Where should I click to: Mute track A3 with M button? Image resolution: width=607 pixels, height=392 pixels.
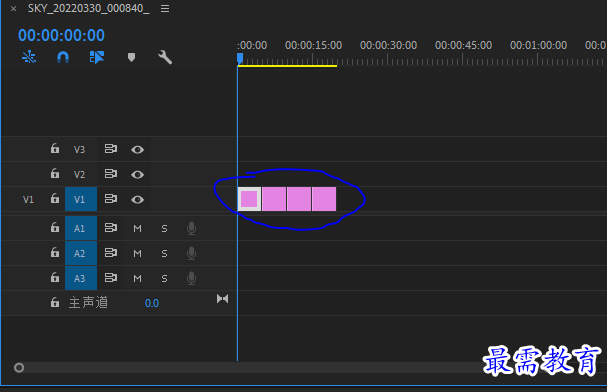(137, 279)
